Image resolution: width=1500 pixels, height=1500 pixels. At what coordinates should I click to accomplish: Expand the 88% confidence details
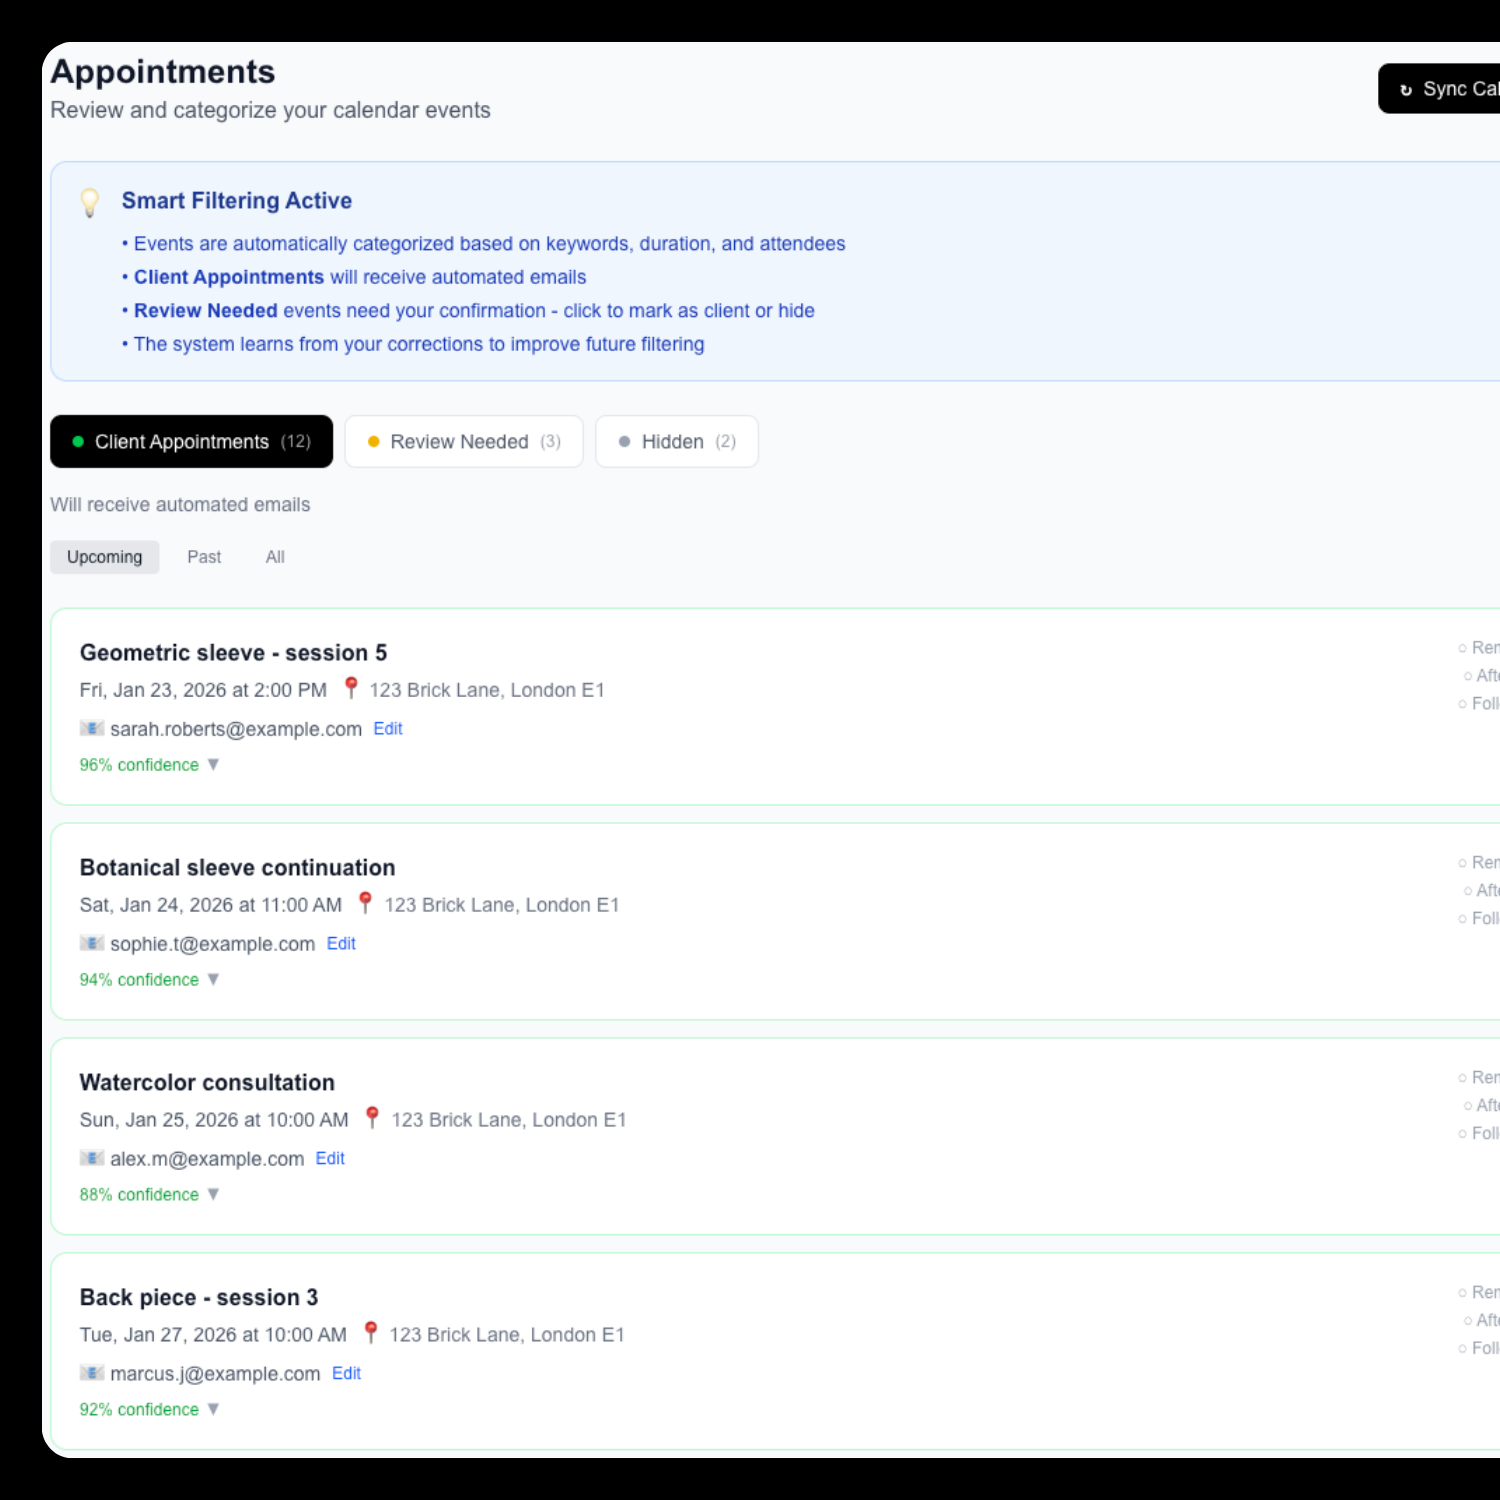coord(213,1195)
